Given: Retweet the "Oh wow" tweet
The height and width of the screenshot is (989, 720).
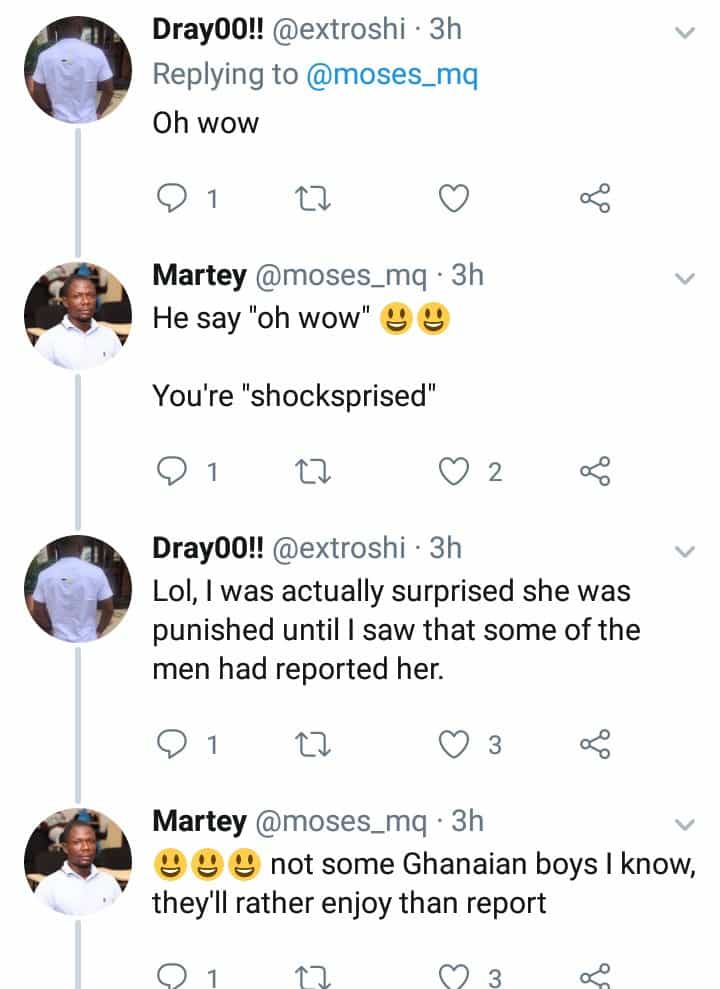Looking at the screenshot, I should tap(315, 200).
